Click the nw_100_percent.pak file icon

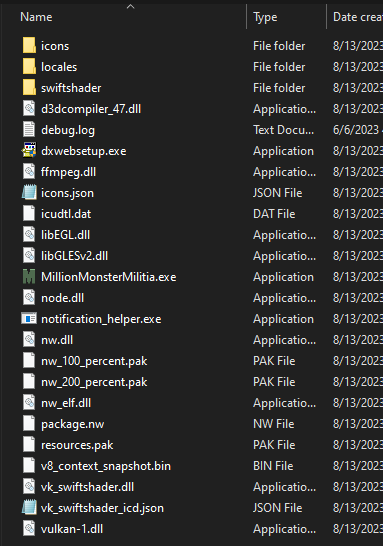pyautogui.click(x=29, y=360)
